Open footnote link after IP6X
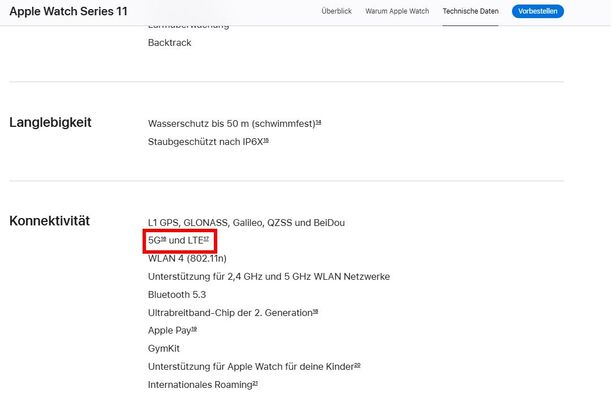The width and height of the screenshot is (611, 410). [x=266, y=140]
